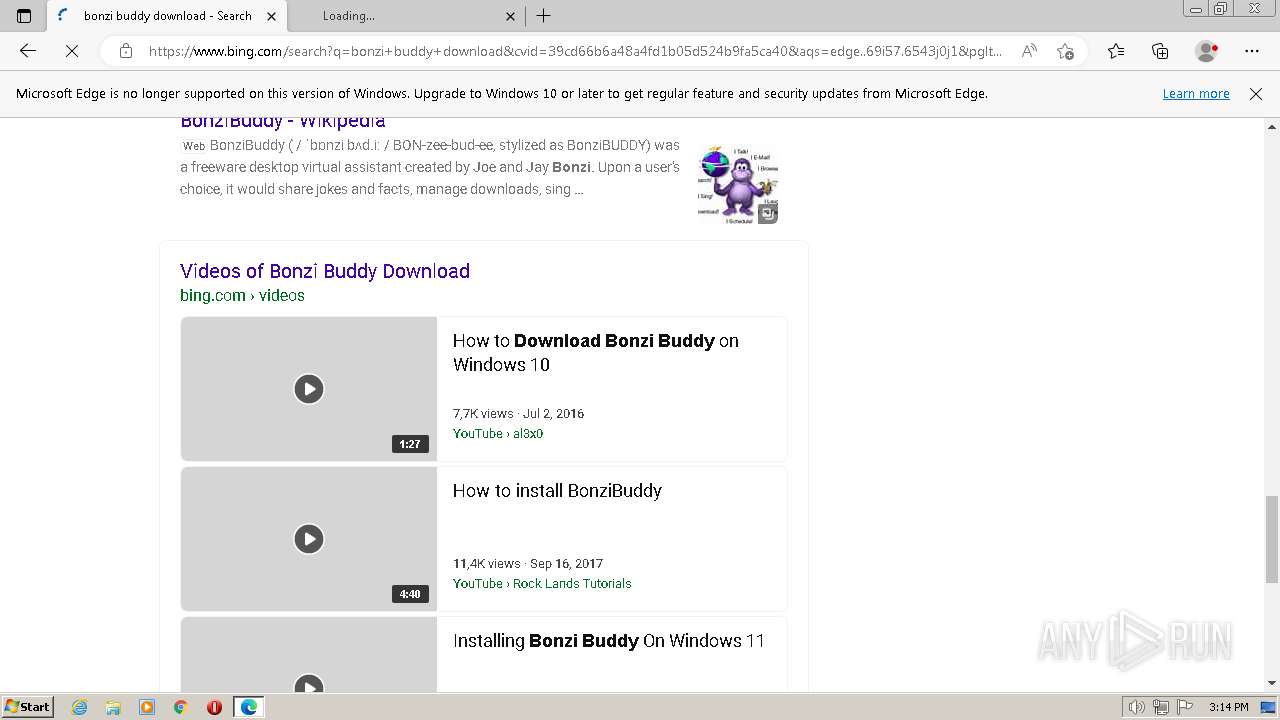The image size is (1280, 720).
Task: Open the network tray icon
Action: pos(1160,707)
